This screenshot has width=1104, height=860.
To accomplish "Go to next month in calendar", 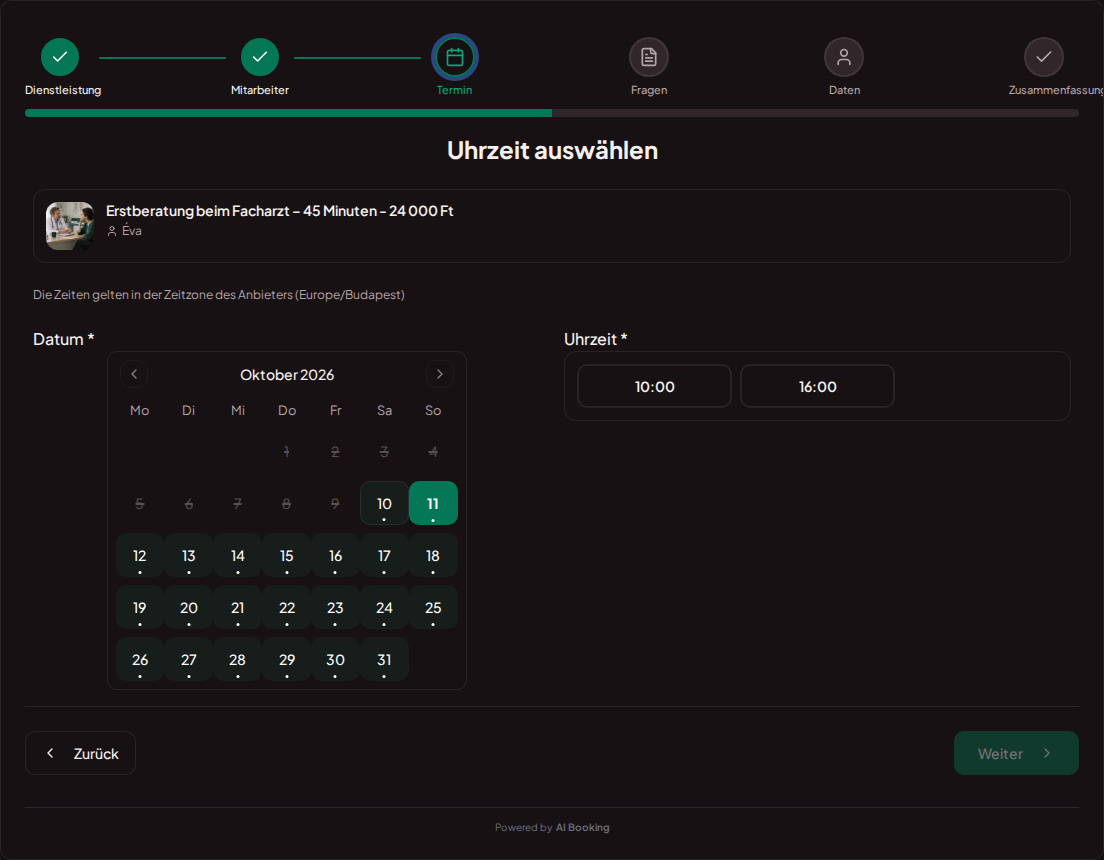I will [x=439, y=374].
